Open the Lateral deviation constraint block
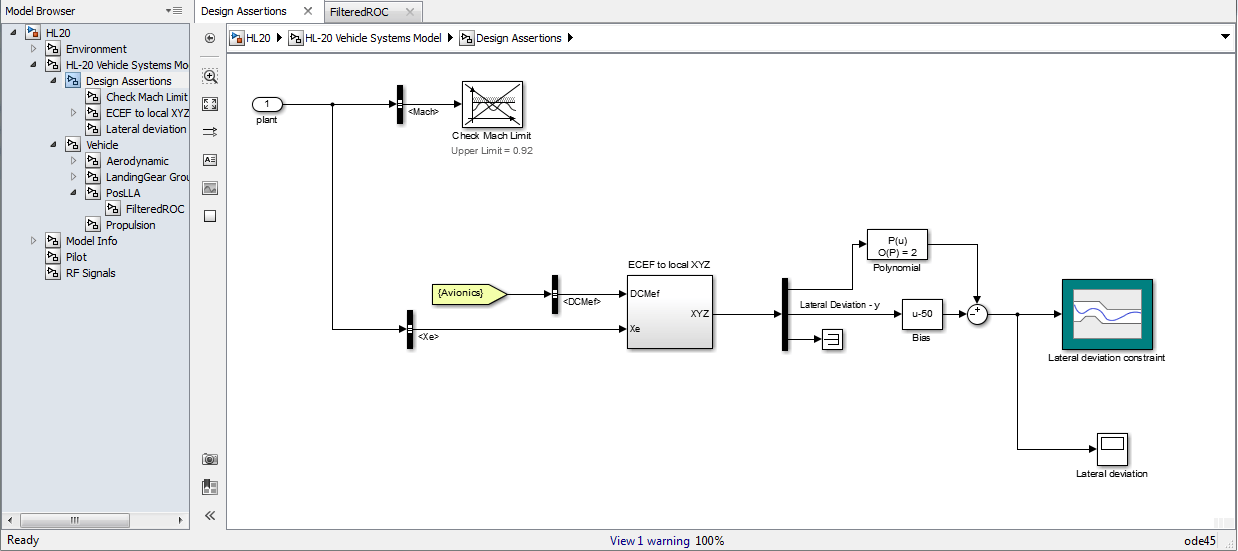1238x551 pixels. 1107,315
